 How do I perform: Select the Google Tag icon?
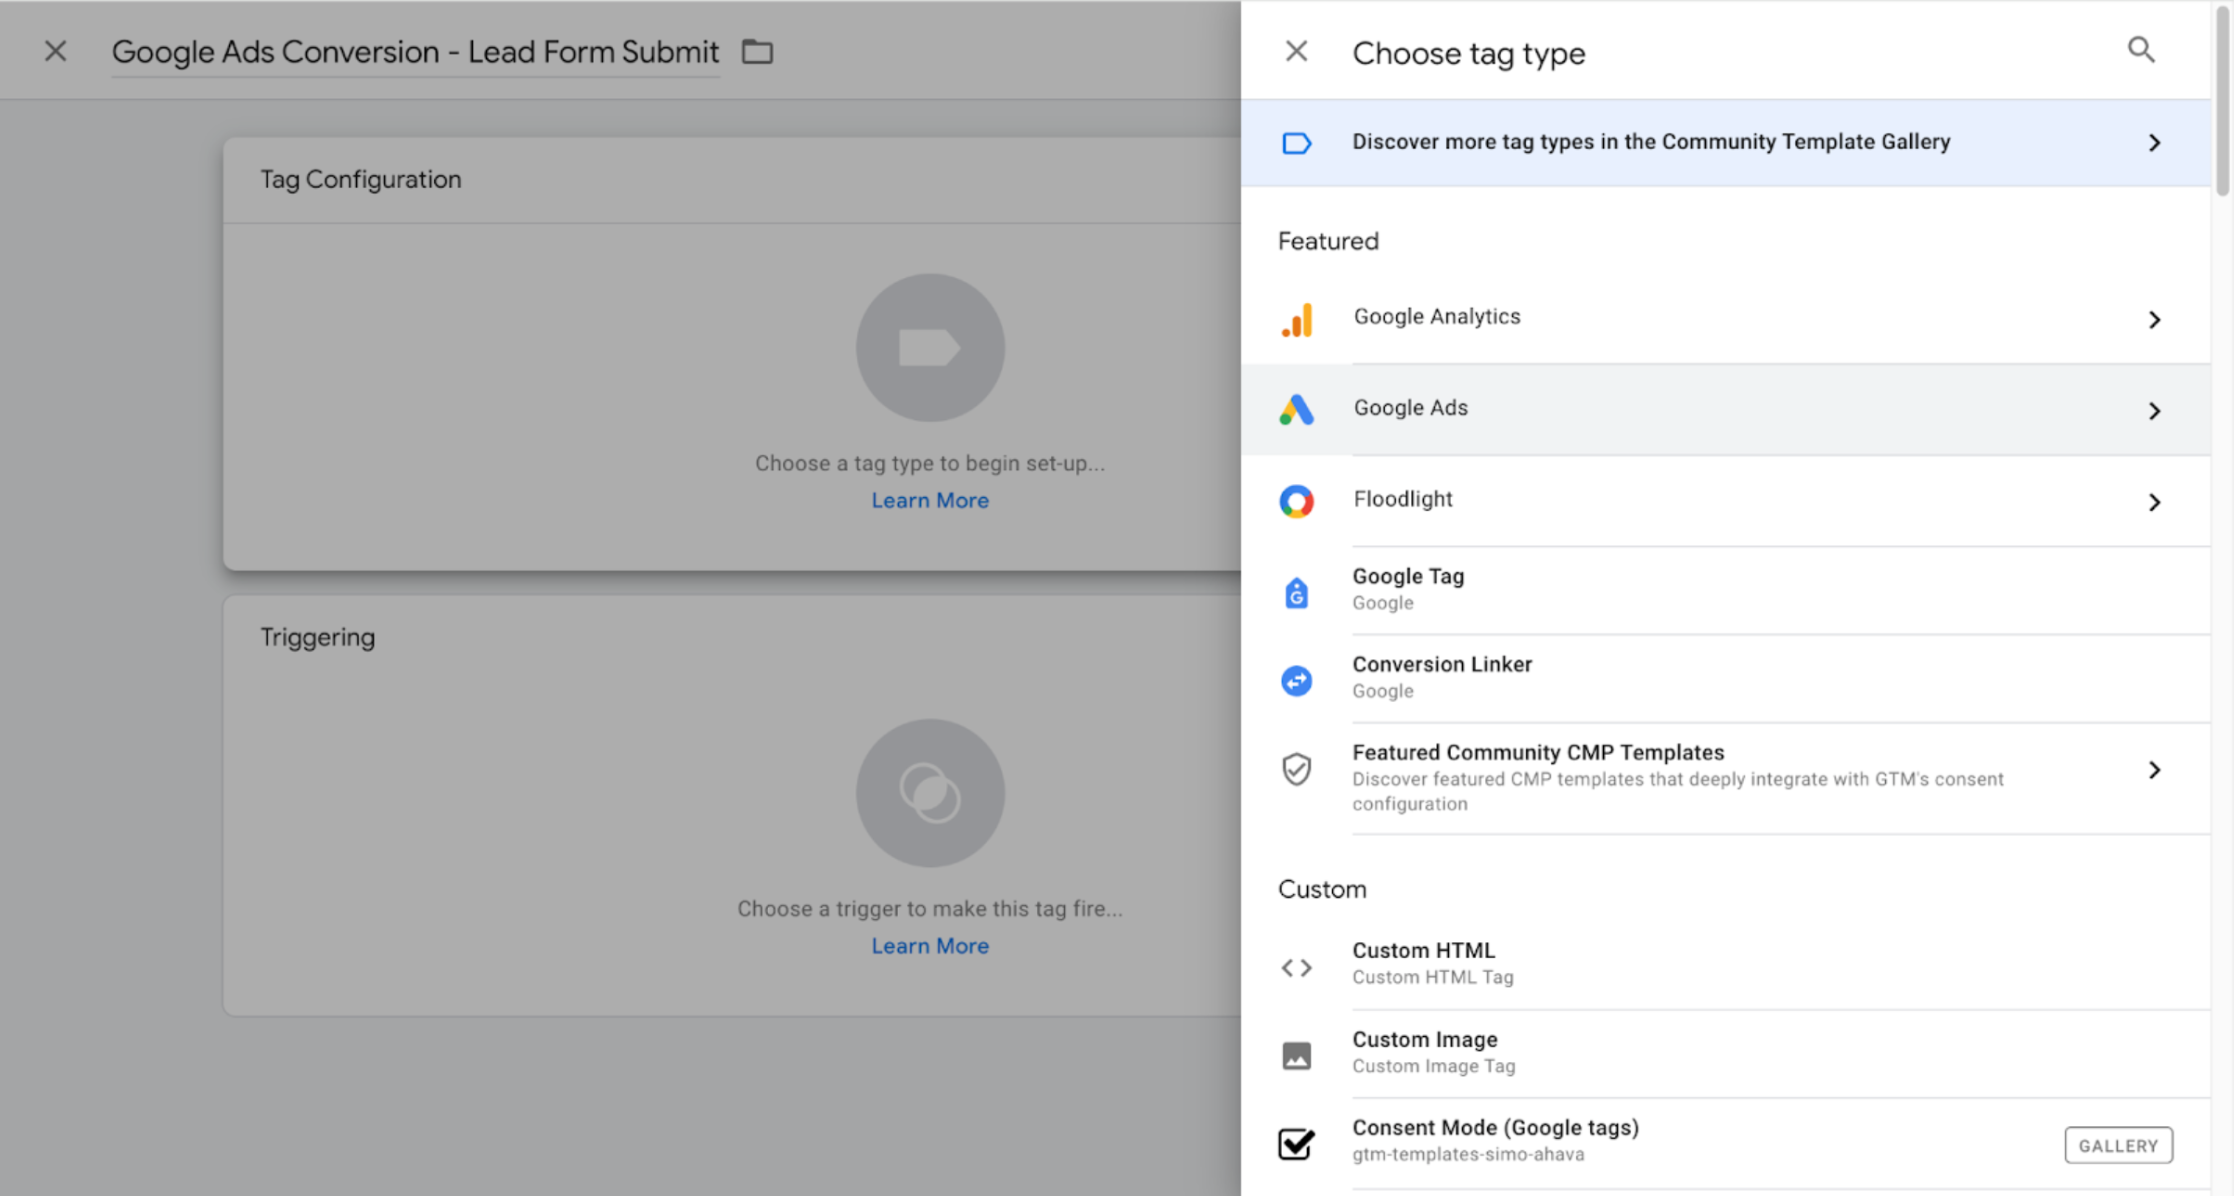pos(1297,591)
